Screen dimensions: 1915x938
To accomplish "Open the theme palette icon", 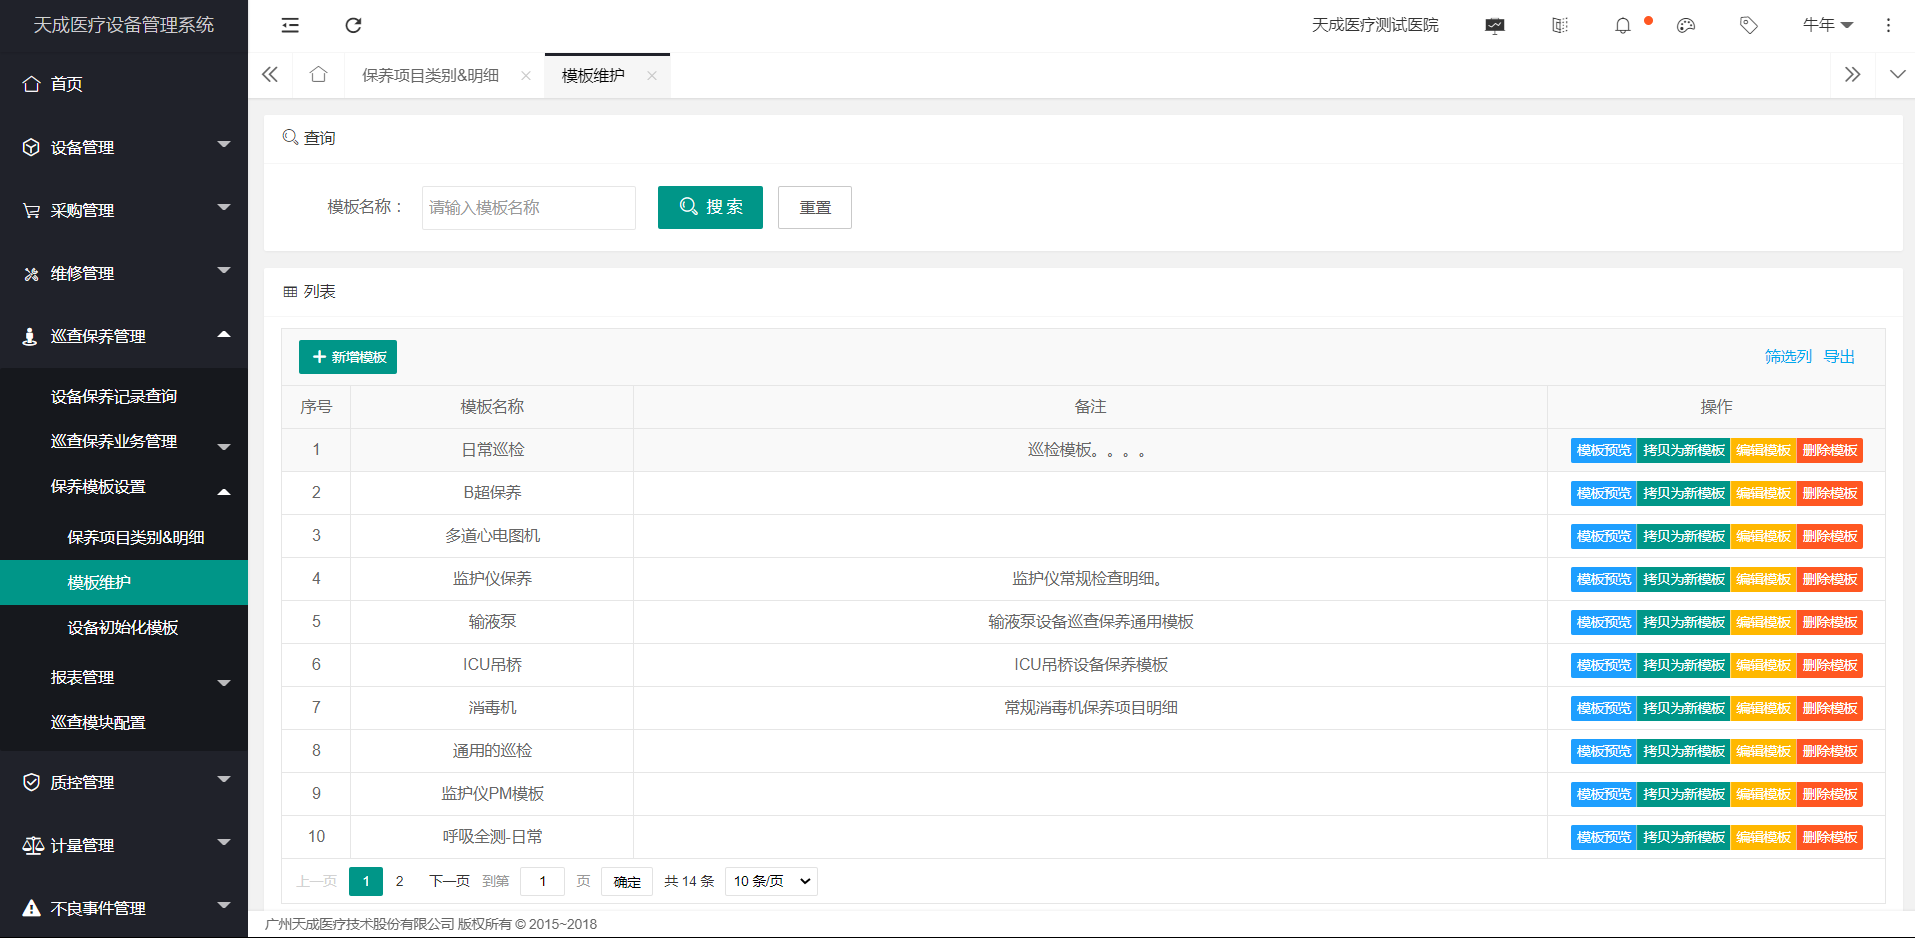I will coord(1686,25).
